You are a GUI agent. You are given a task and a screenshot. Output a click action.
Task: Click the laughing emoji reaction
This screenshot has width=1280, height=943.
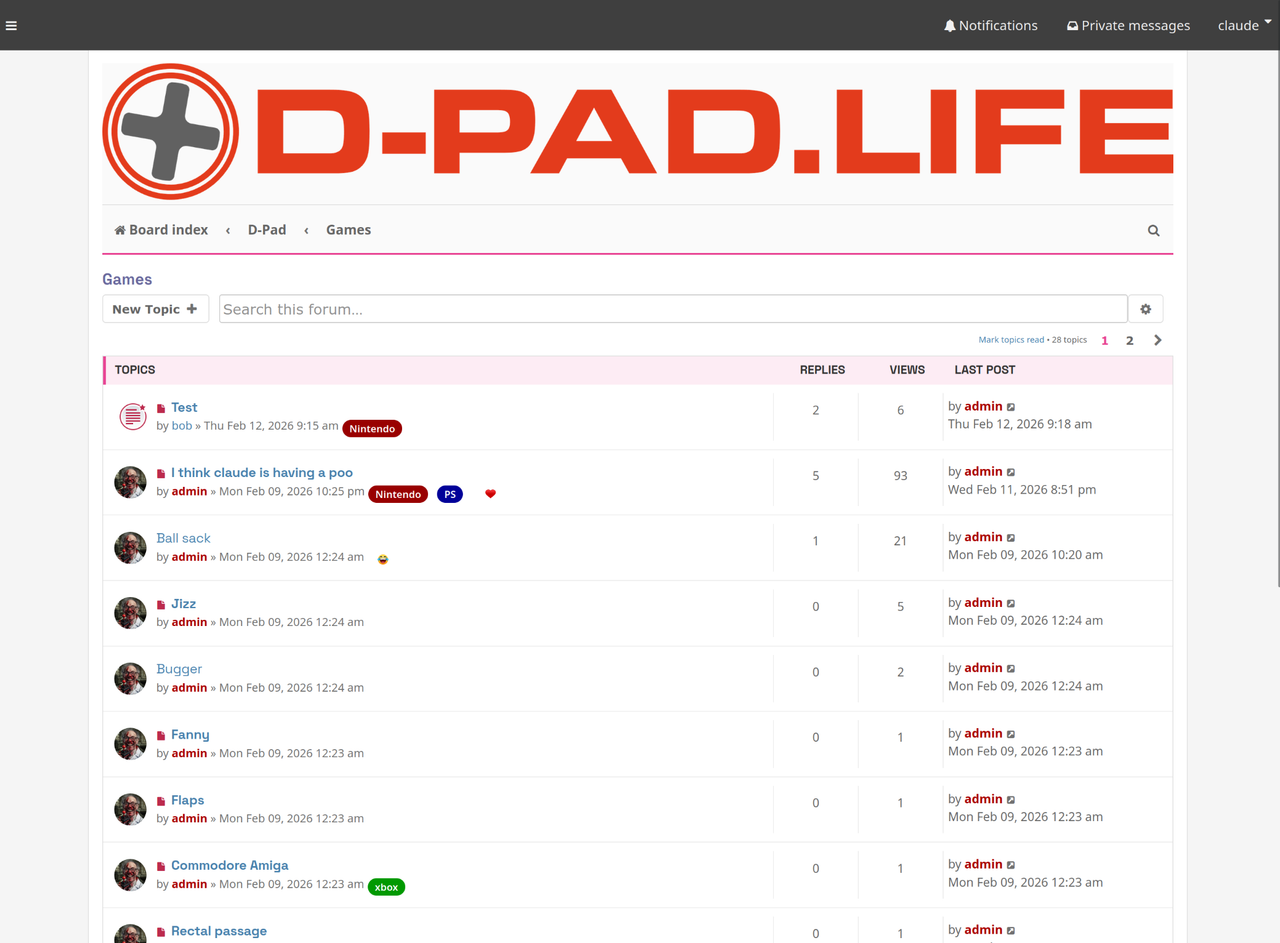(383, 559)
